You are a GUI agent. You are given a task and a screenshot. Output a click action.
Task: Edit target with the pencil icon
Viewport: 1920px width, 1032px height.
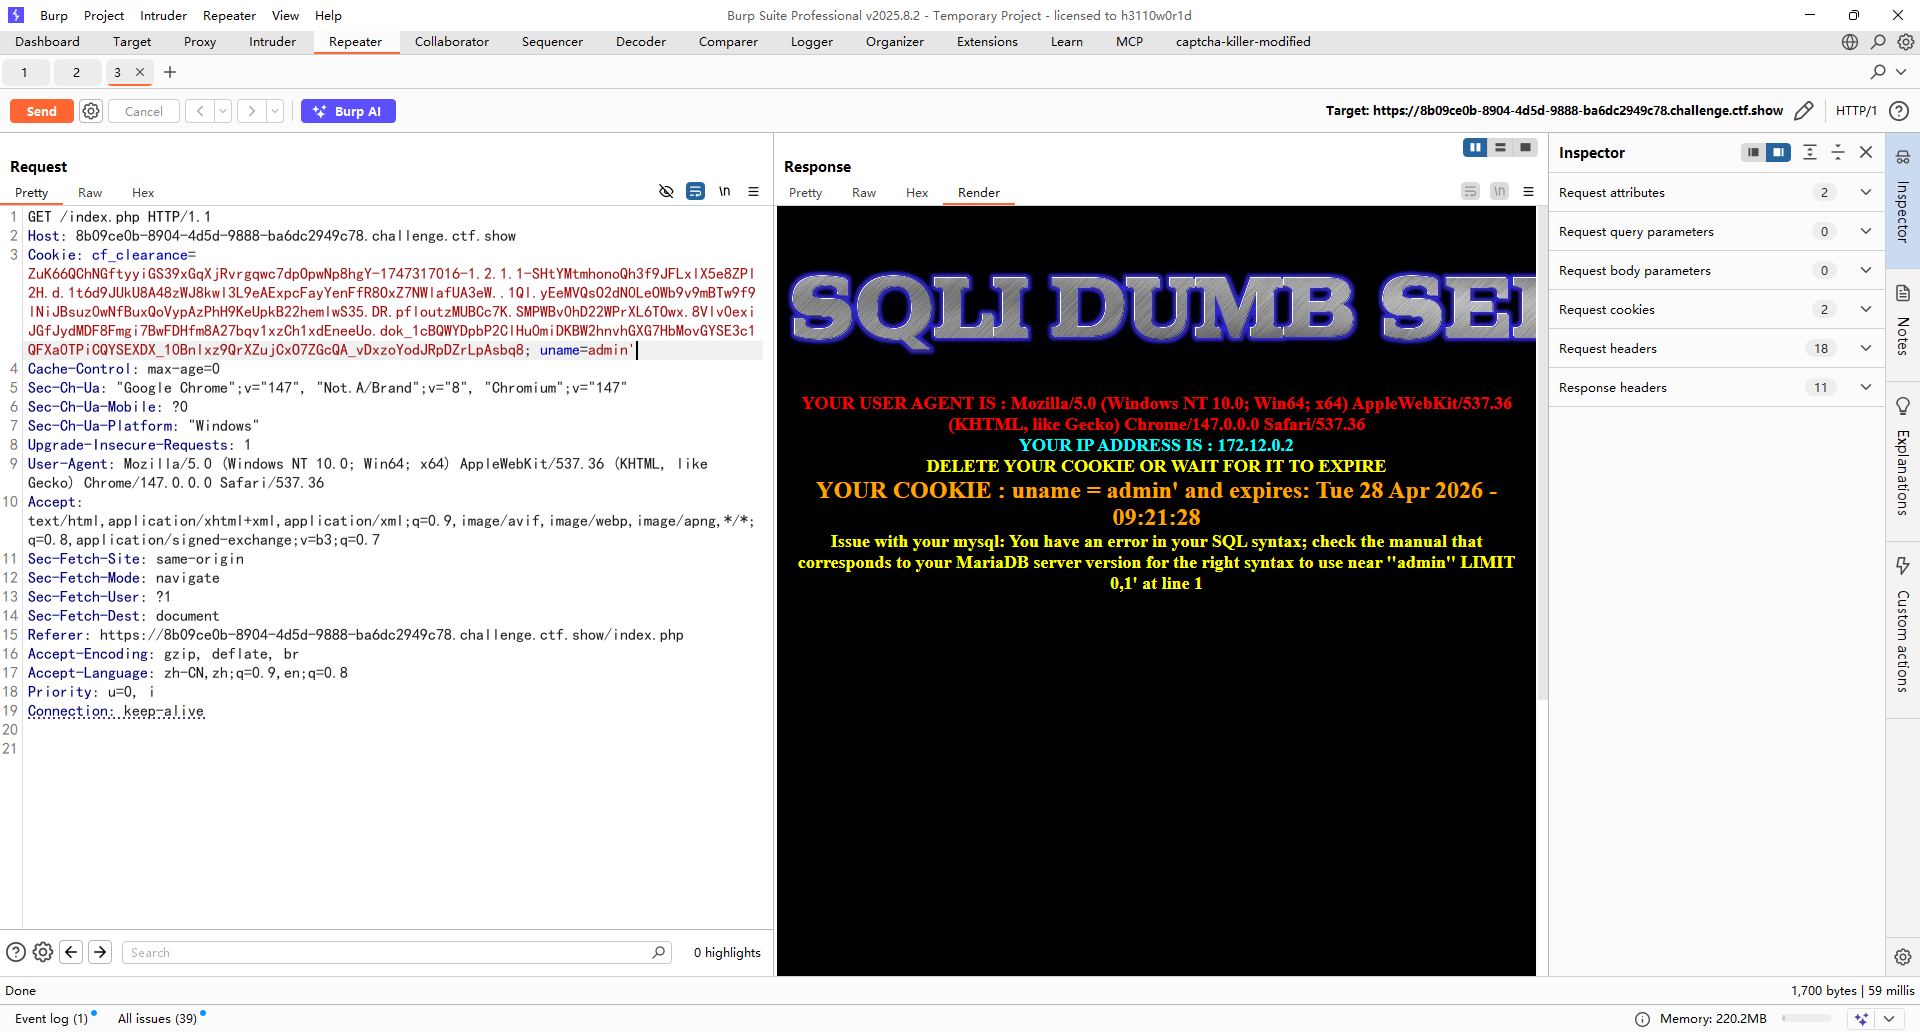pos(1804,111)
